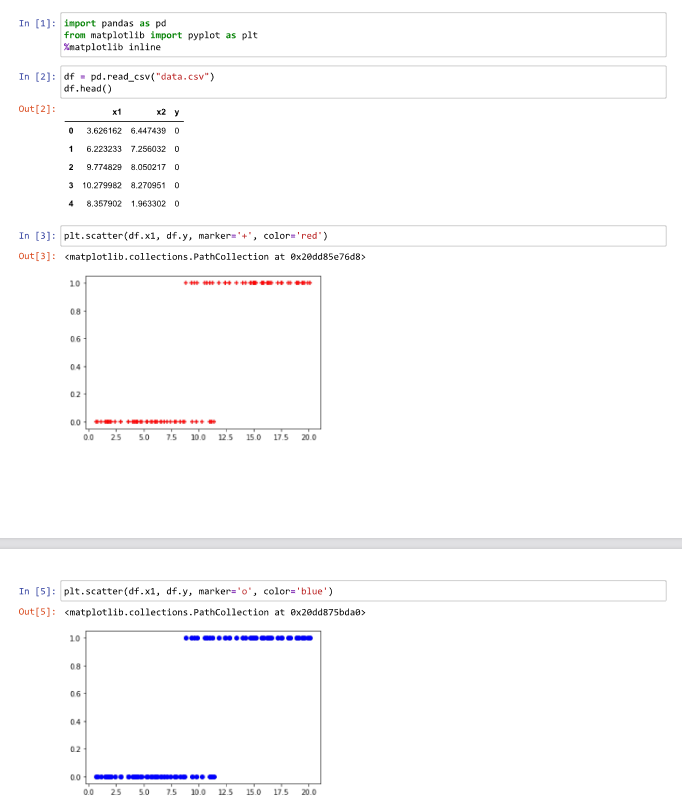Select the In [3]: prompt label
Viewport: 682px width, 803px height.
click(37, 236)
